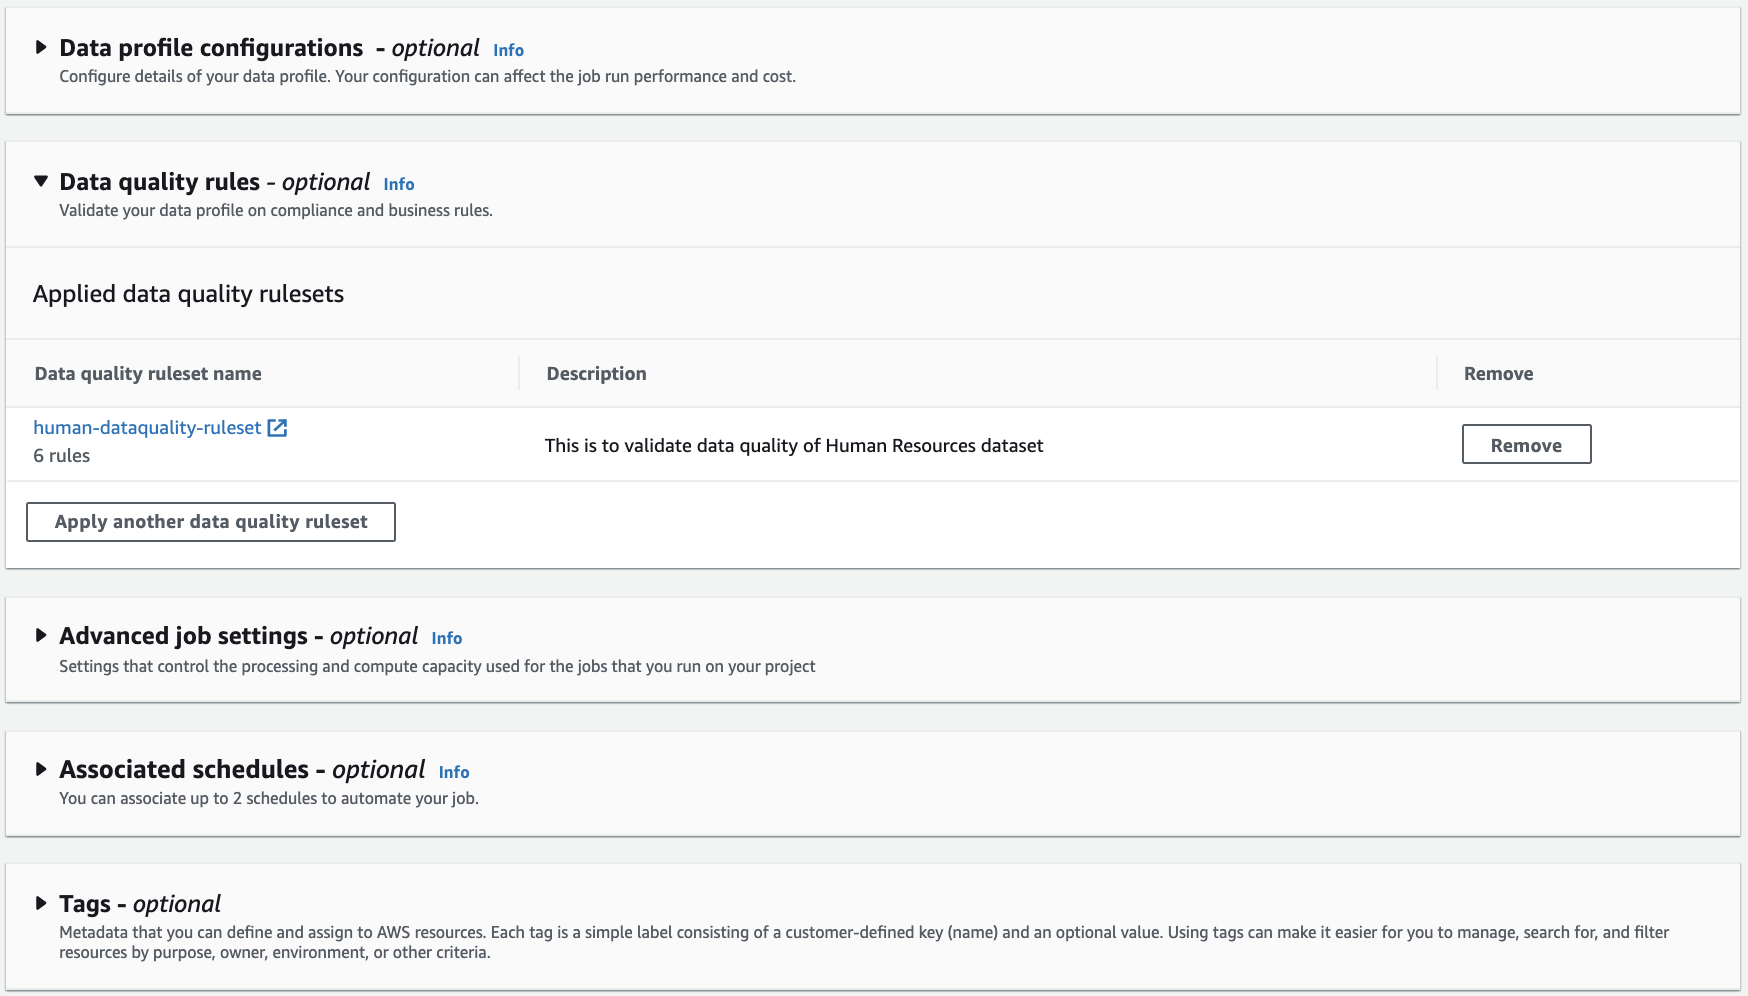Collapse the Data quality rules section arrow
1748x996 pixels.
(41, 181)
